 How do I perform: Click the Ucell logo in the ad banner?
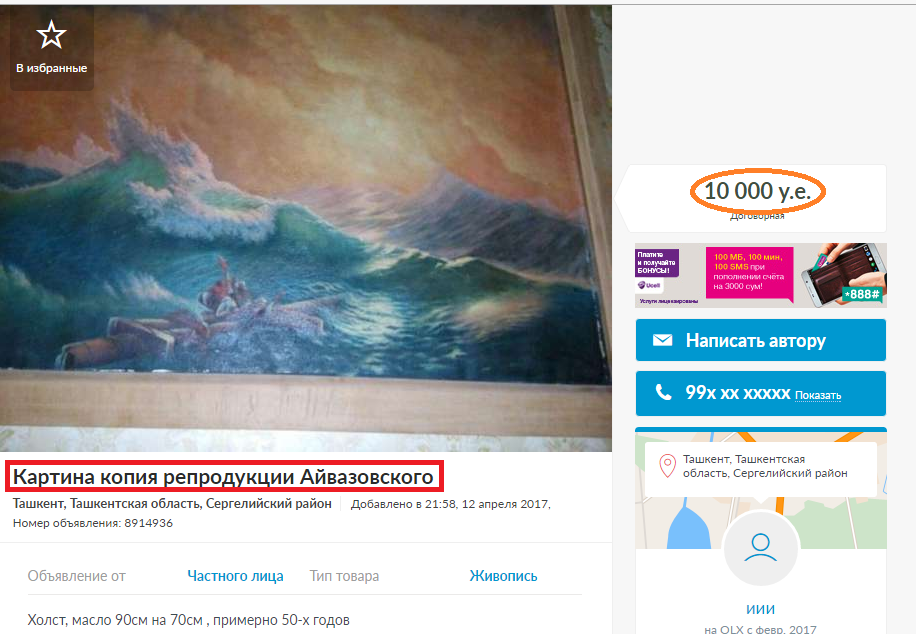tap(650, 286)
